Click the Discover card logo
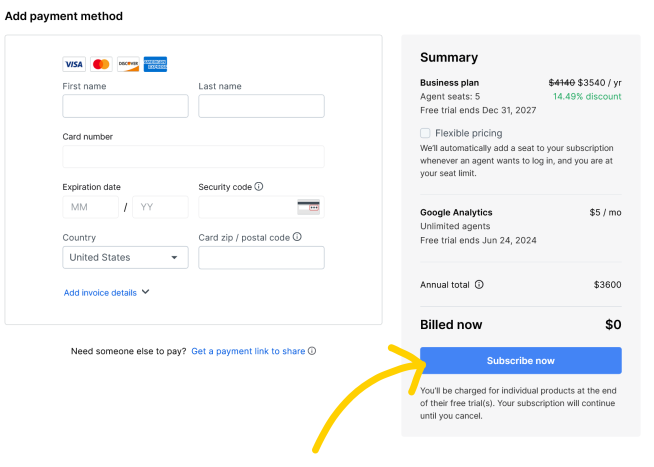Viewport: 654px width, 467px height. click(x=128, y=64)
